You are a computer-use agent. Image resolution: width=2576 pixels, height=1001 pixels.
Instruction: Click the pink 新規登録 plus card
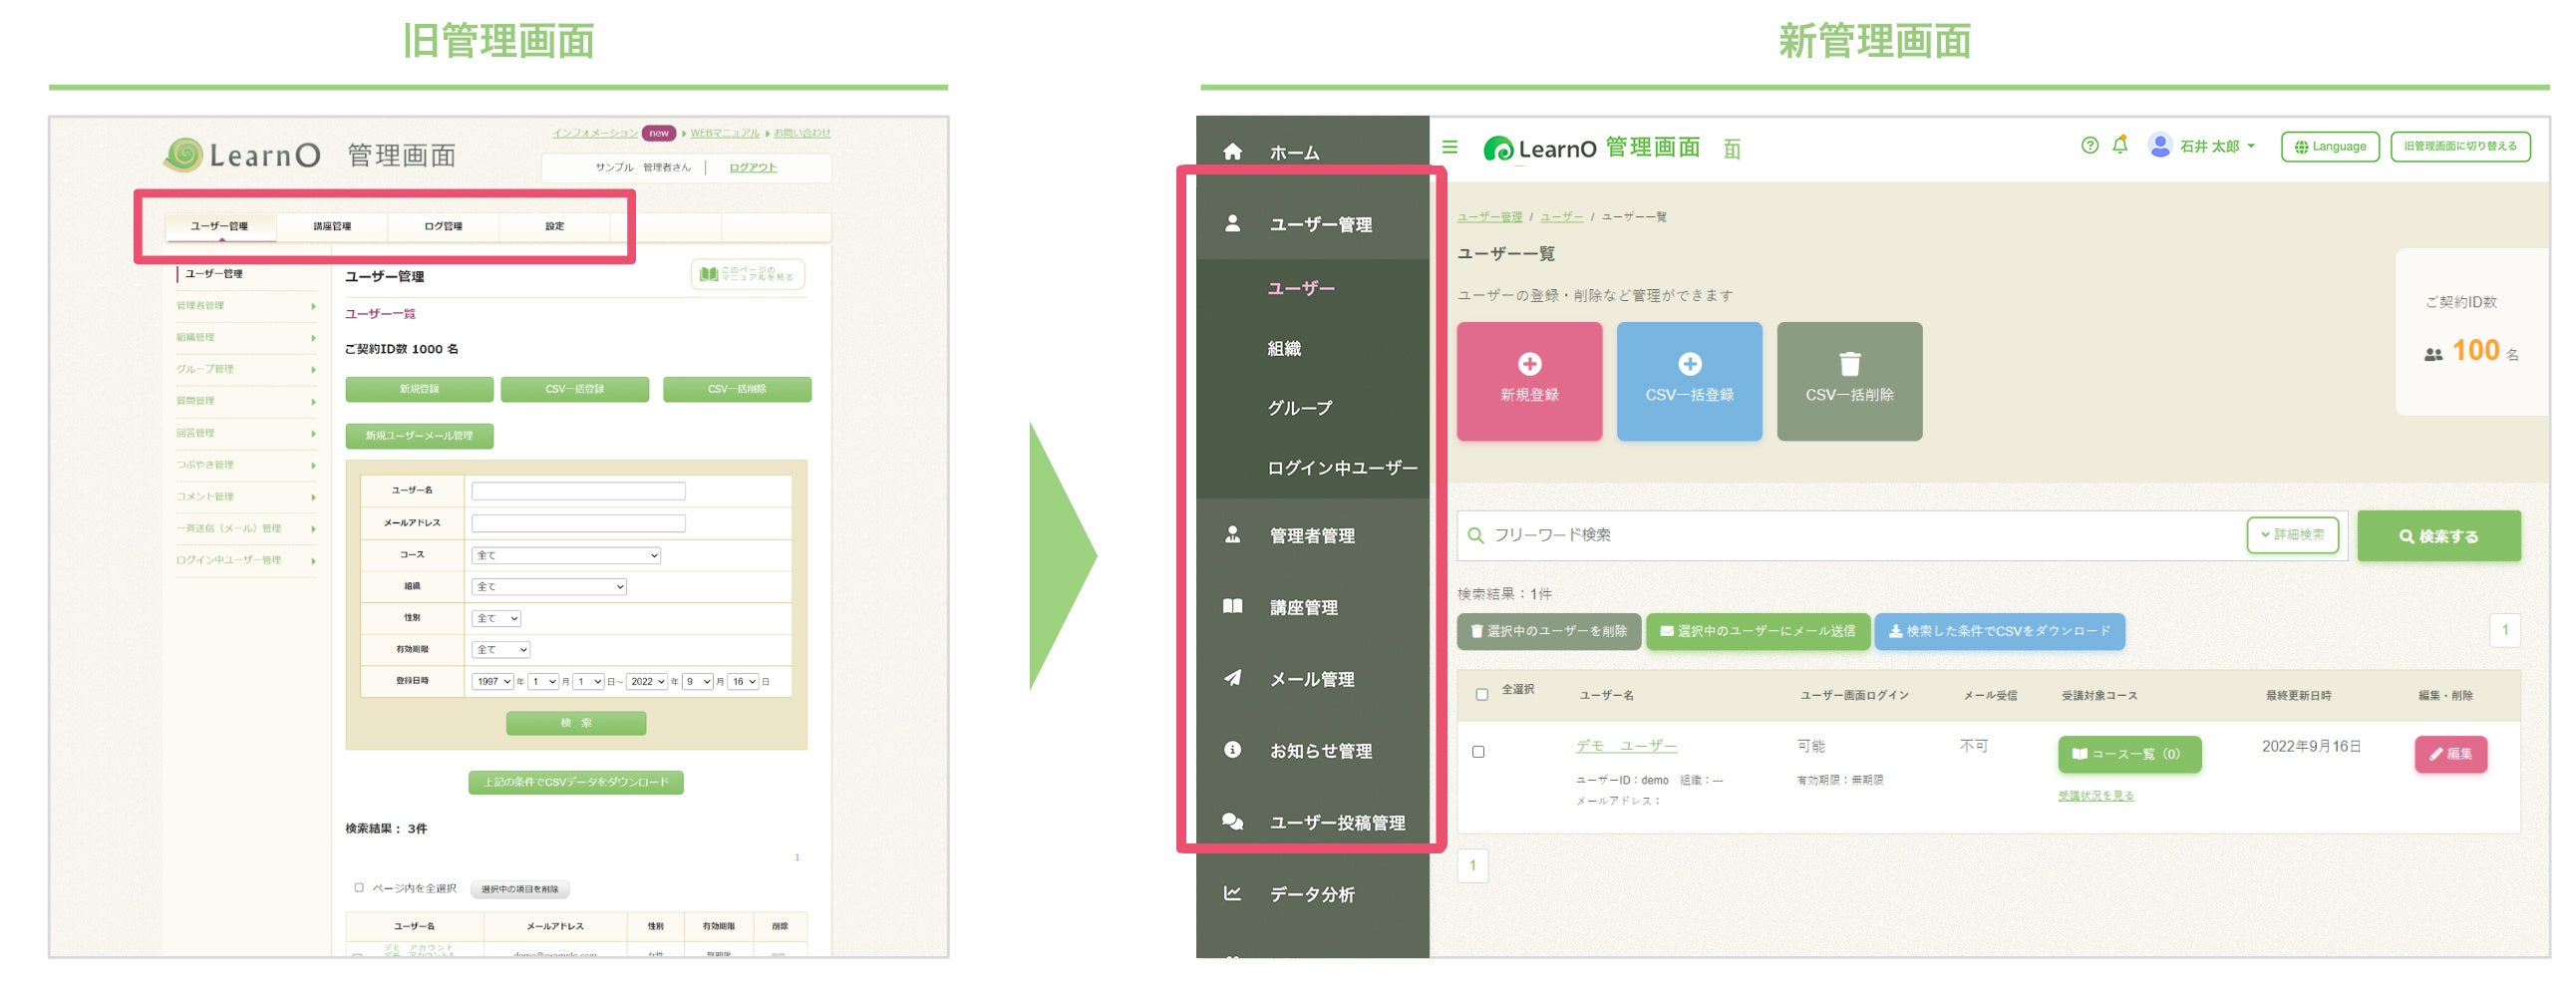point(1529,381)
